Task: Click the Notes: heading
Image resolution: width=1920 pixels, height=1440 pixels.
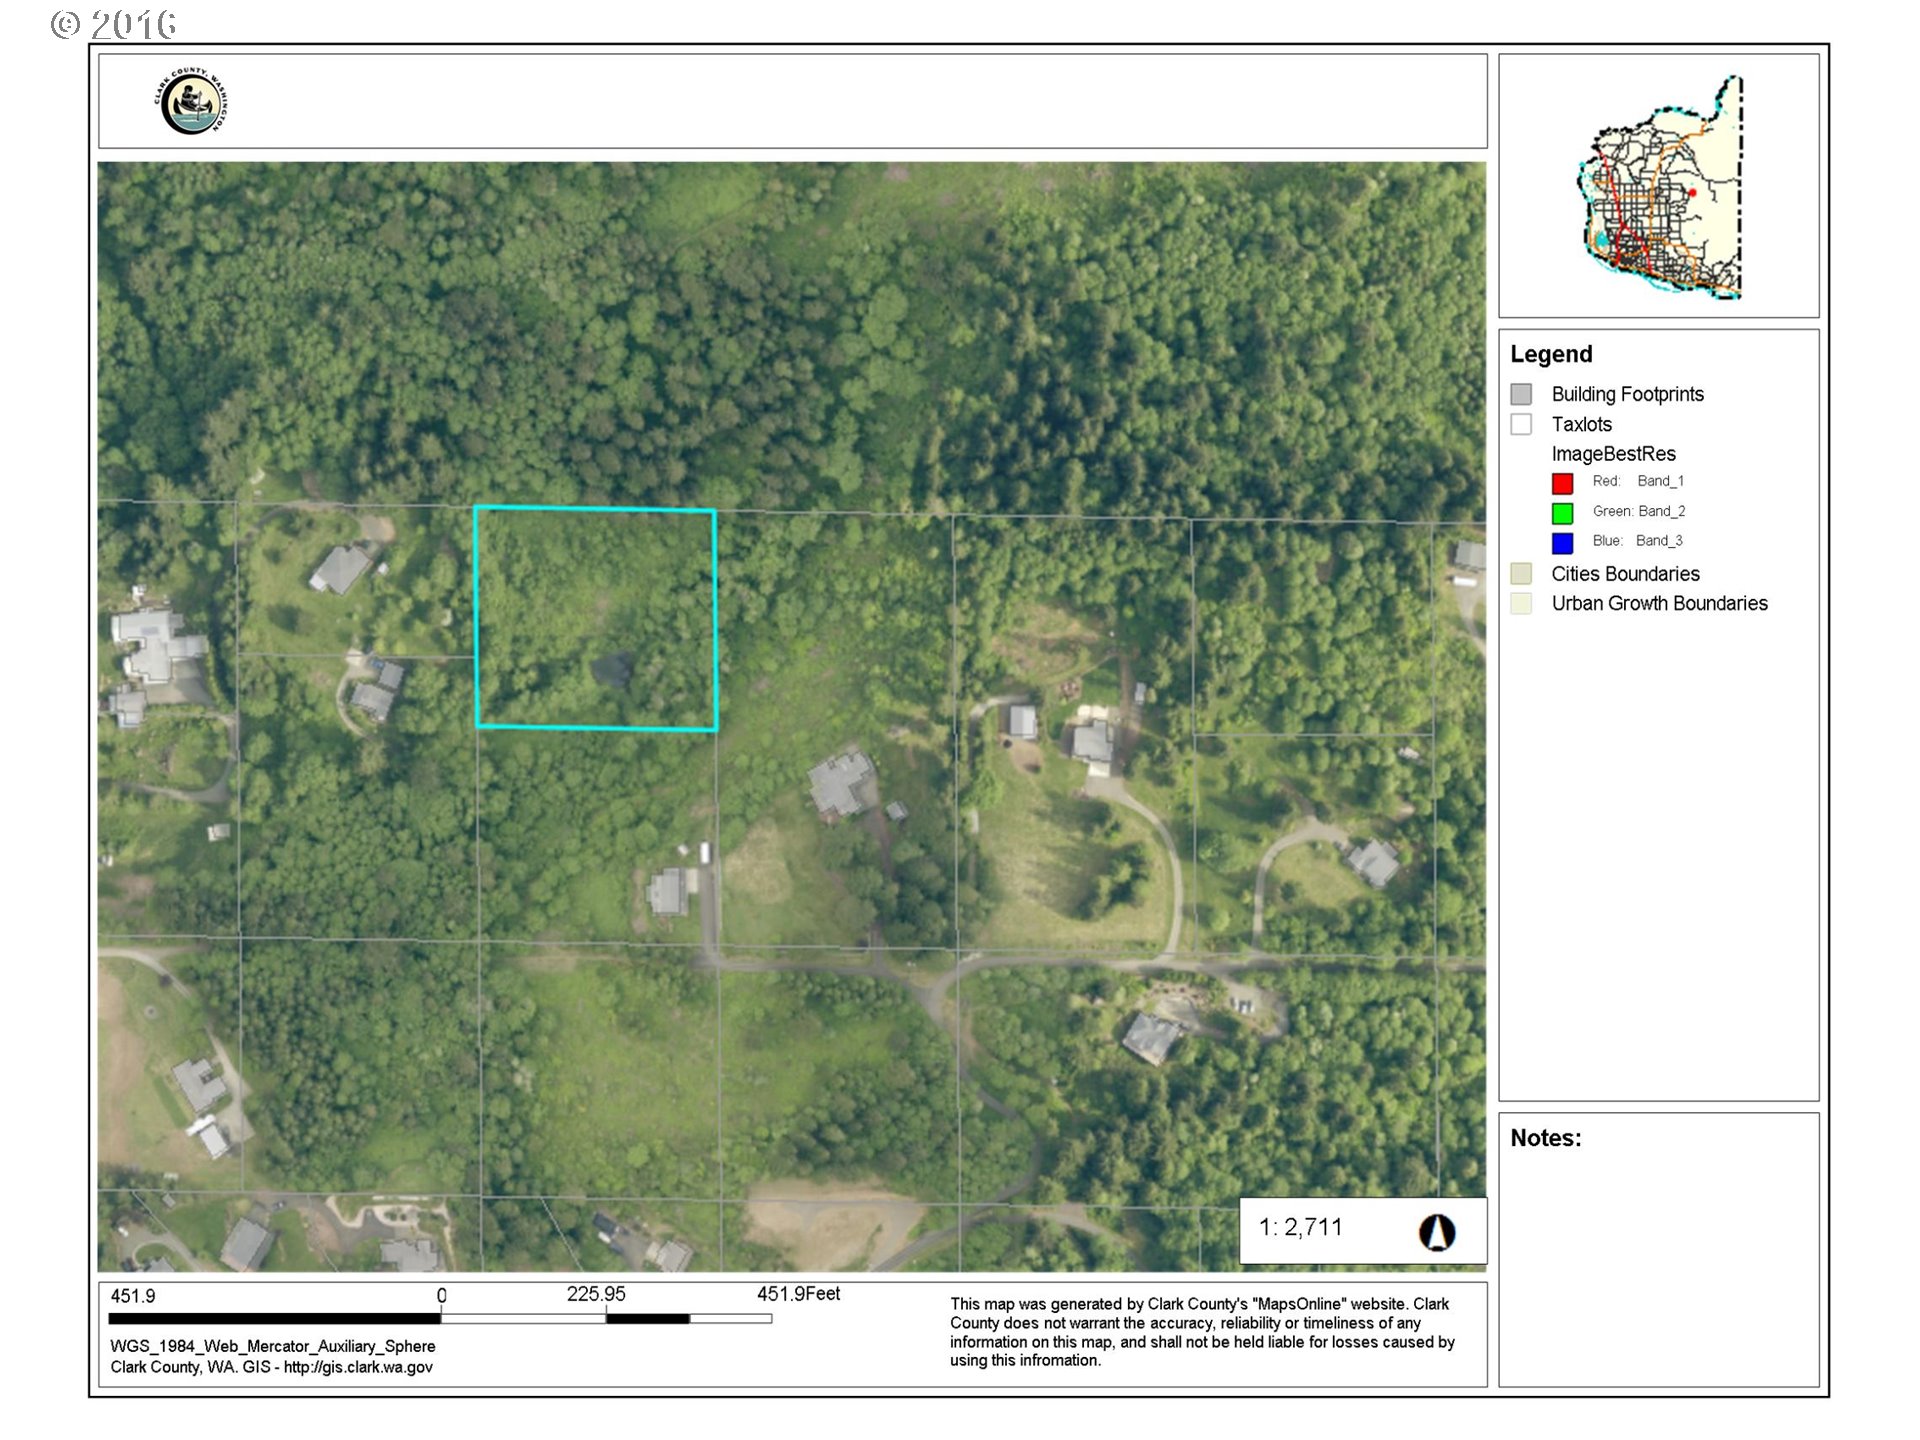Action: pyautogui.click(x=1546, y=1138)
